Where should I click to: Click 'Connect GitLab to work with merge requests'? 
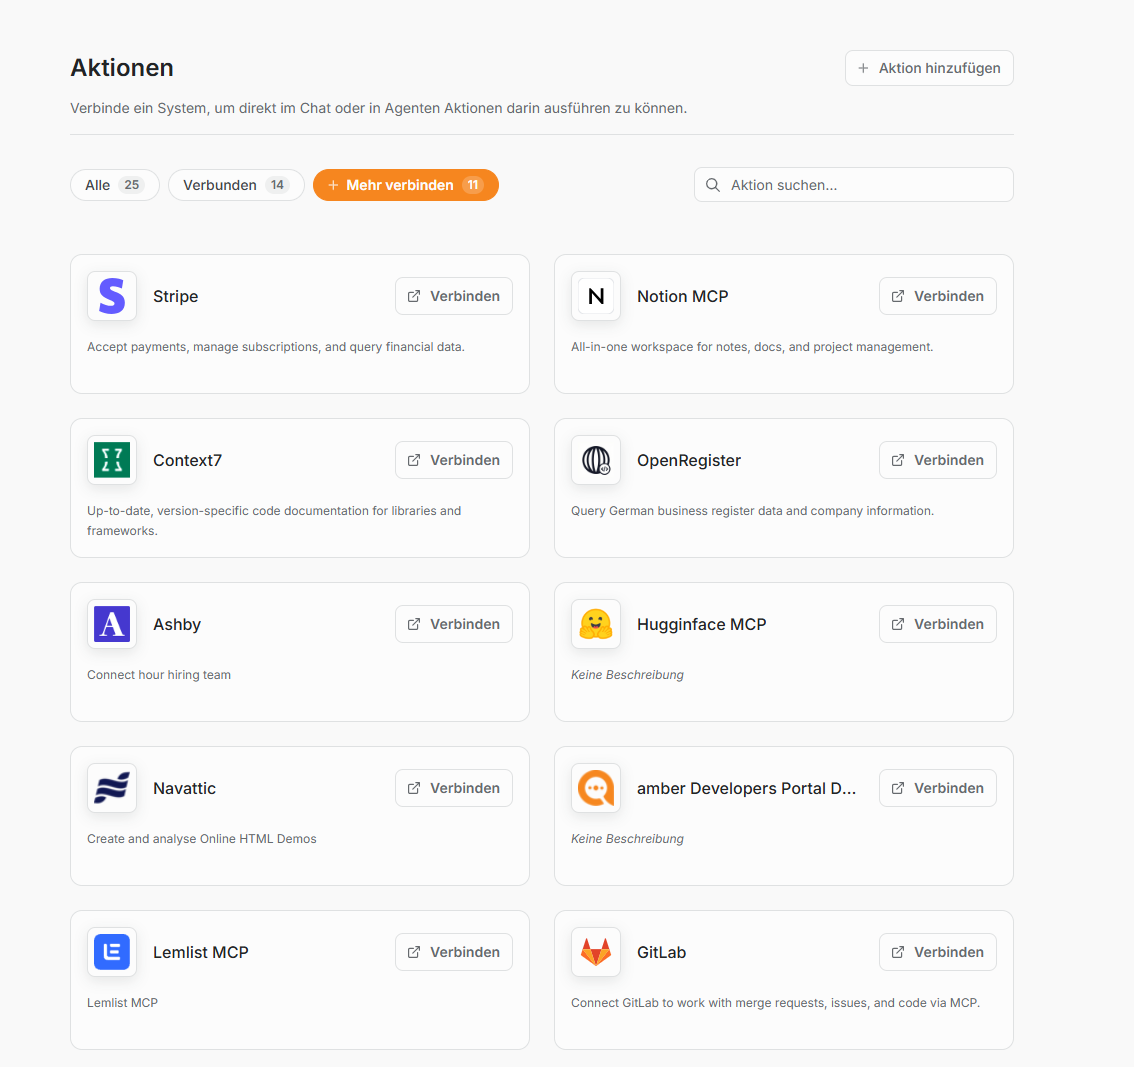pos(775,1003)
